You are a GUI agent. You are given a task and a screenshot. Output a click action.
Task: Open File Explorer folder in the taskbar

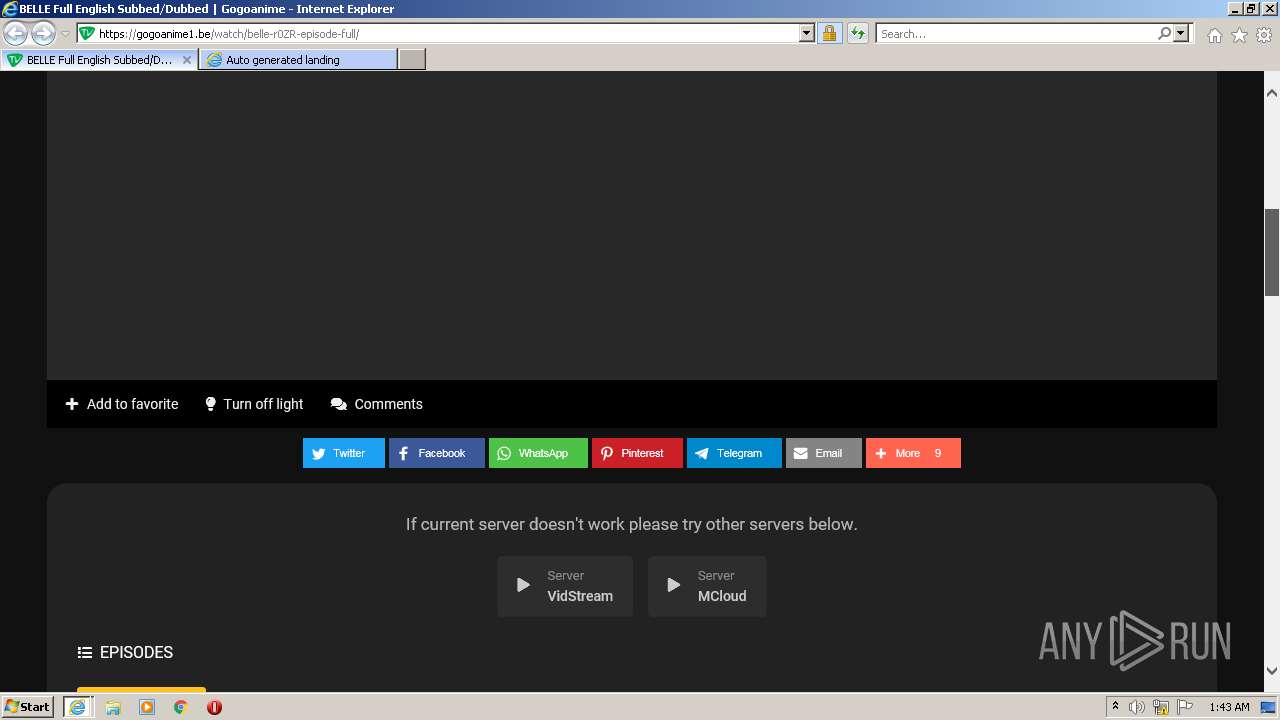[x=113, y=707]
